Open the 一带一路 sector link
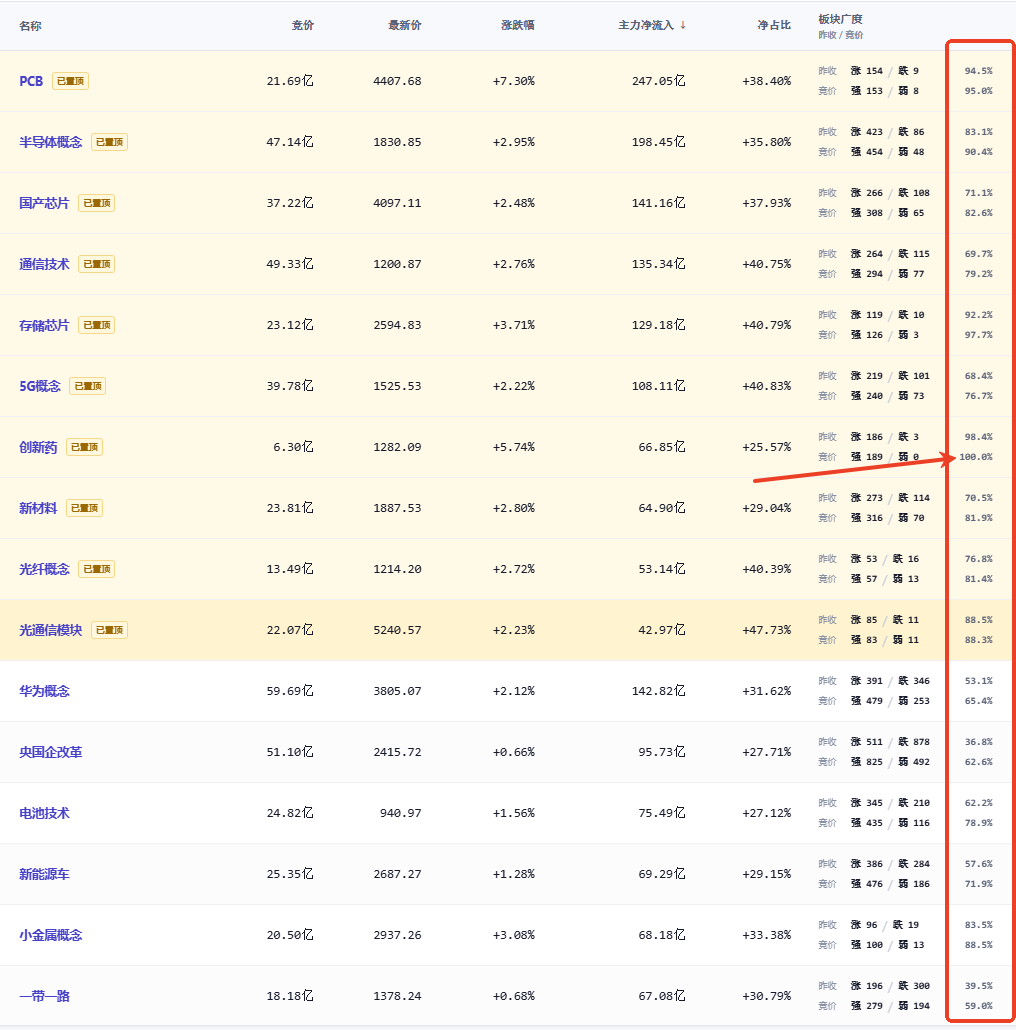 point(44,996)
